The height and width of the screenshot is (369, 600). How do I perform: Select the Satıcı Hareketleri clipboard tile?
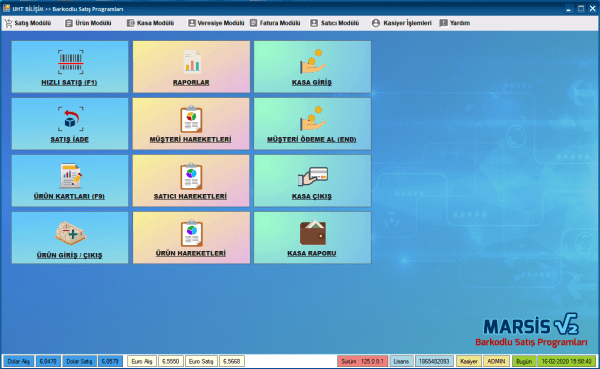[191, 181]
